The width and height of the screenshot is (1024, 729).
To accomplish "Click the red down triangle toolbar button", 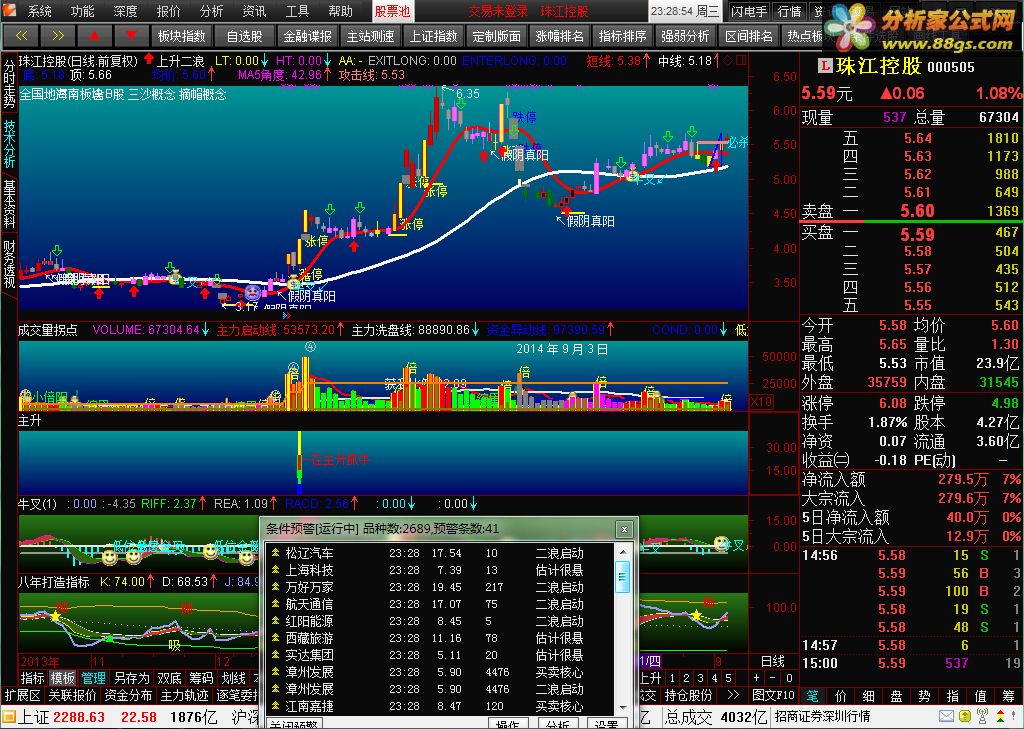I will [131, 36].
